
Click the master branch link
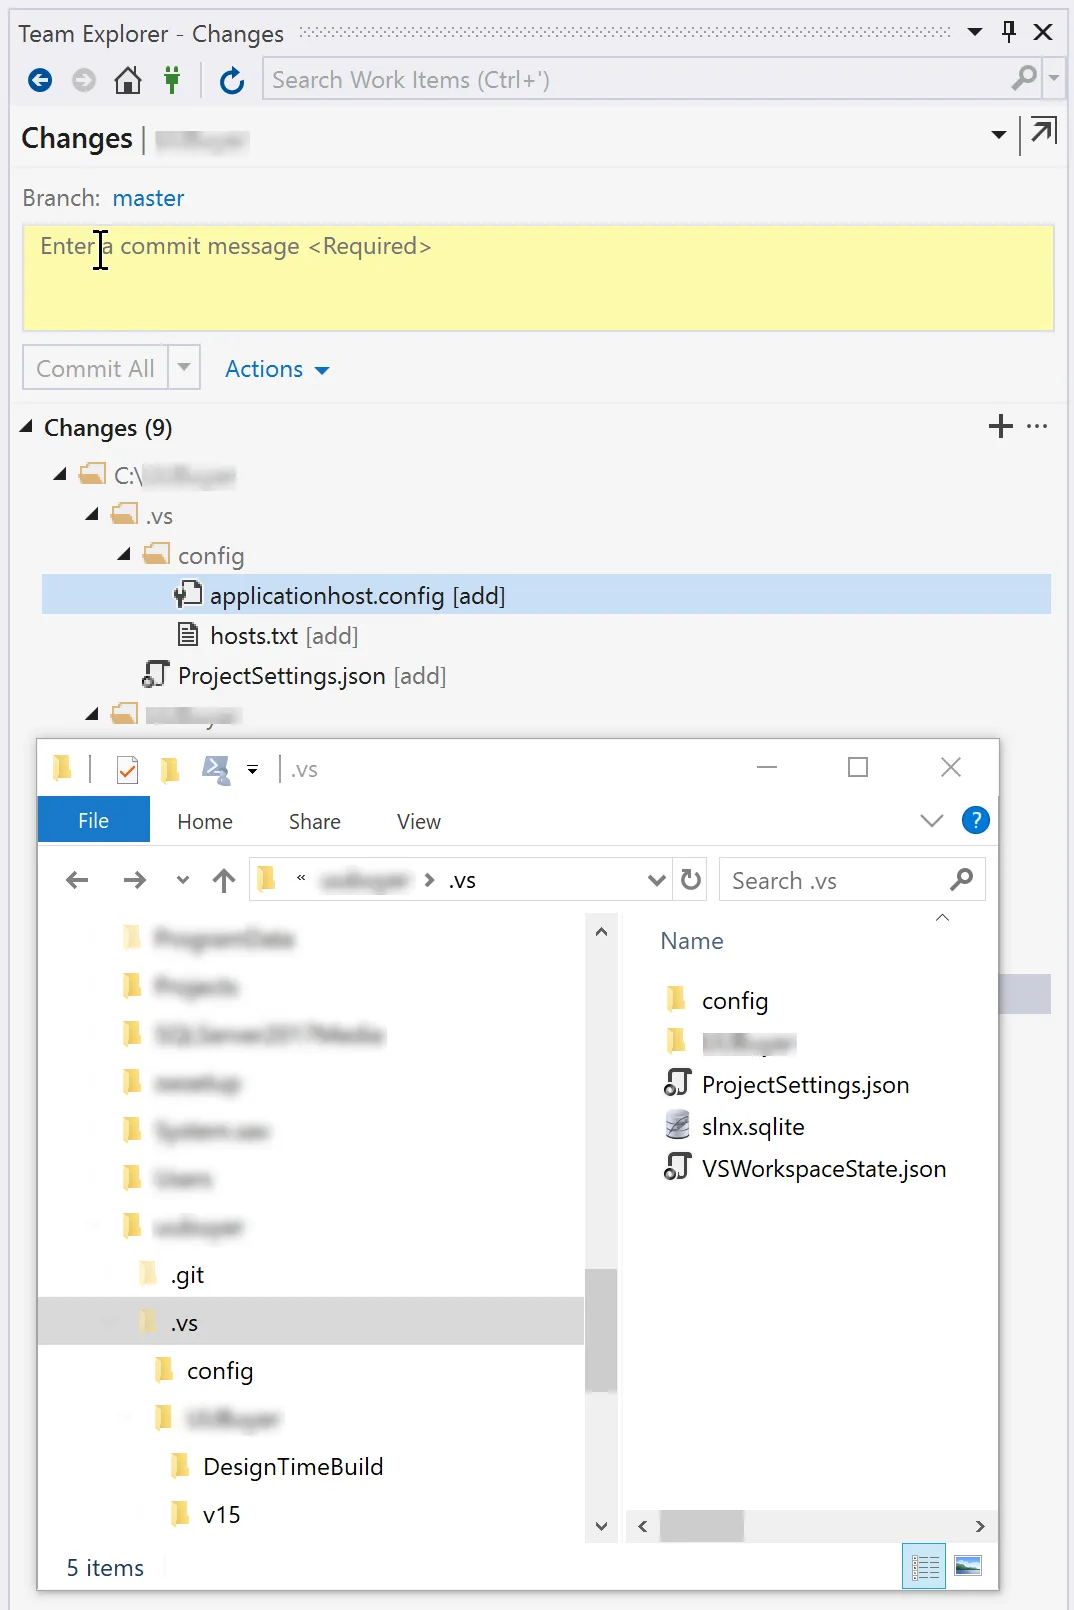click(x=148, y=198)
